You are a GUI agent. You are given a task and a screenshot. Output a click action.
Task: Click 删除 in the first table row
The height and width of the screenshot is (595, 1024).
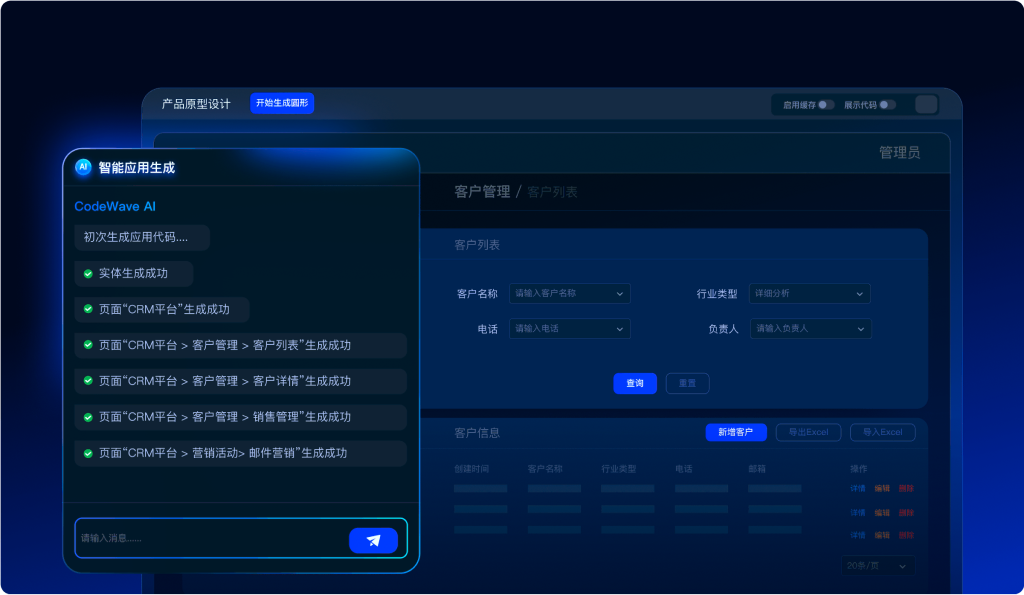point(906,489)
